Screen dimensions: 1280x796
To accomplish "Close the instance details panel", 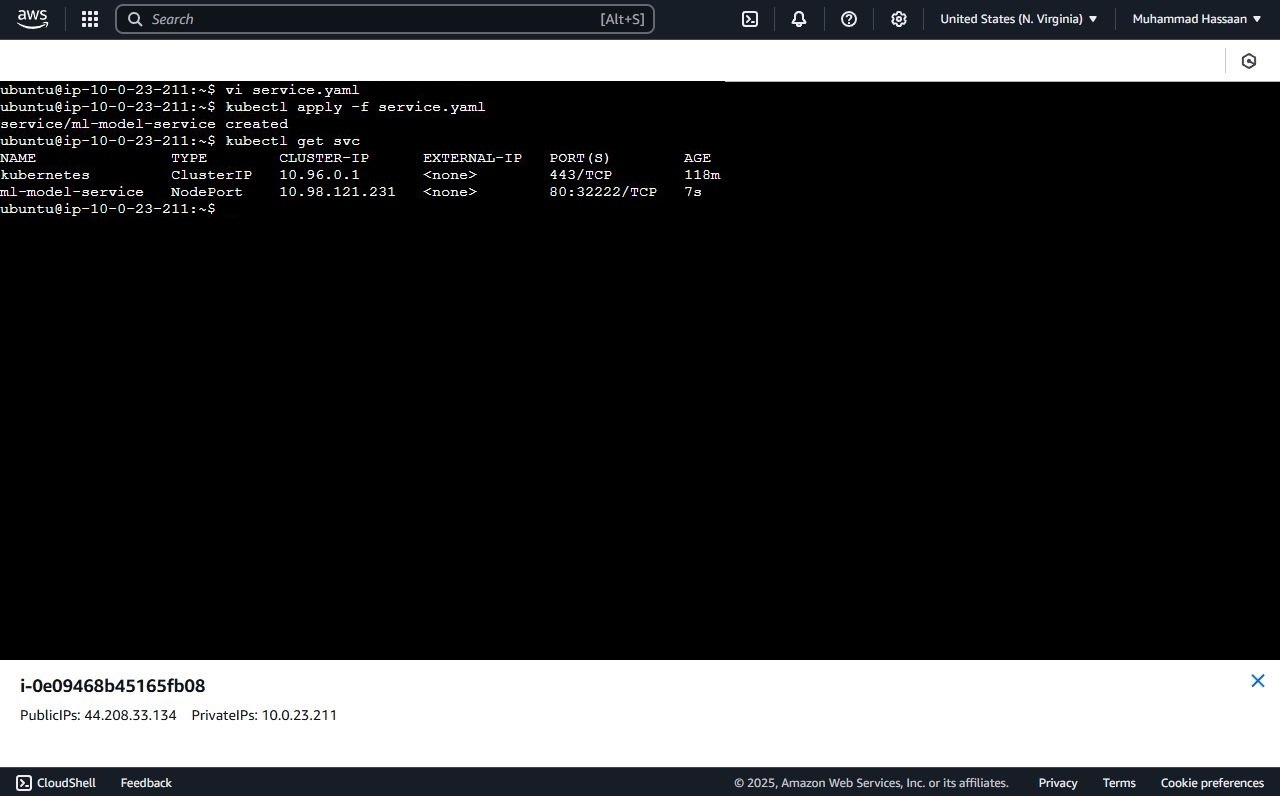I will pos(1258,681).
